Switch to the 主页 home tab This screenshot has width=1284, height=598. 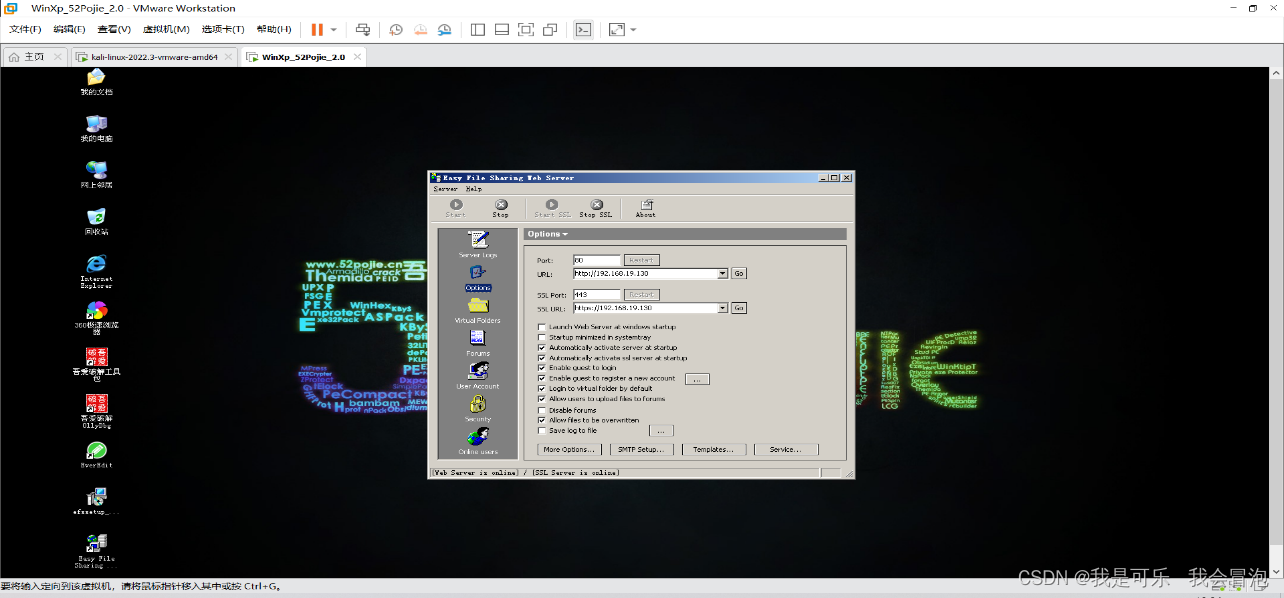[x=34, y=57]
